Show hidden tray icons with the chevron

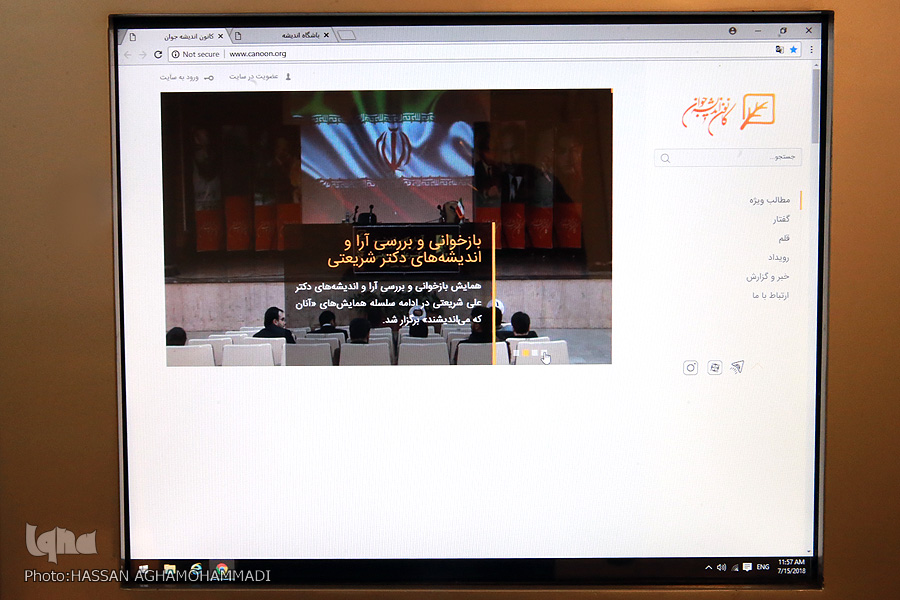[x=709, y=567]
